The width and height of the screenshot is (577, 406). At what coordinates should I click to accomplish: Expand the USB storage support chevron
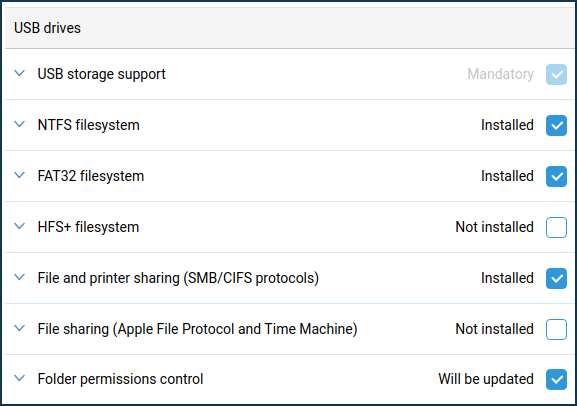coord(20,73)
